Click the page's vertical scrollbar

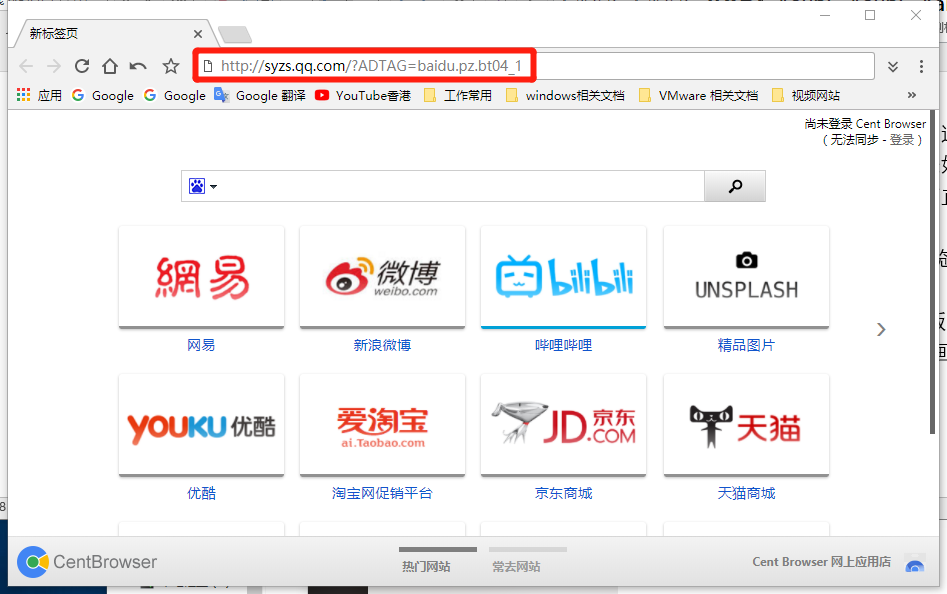pos(933,272)
